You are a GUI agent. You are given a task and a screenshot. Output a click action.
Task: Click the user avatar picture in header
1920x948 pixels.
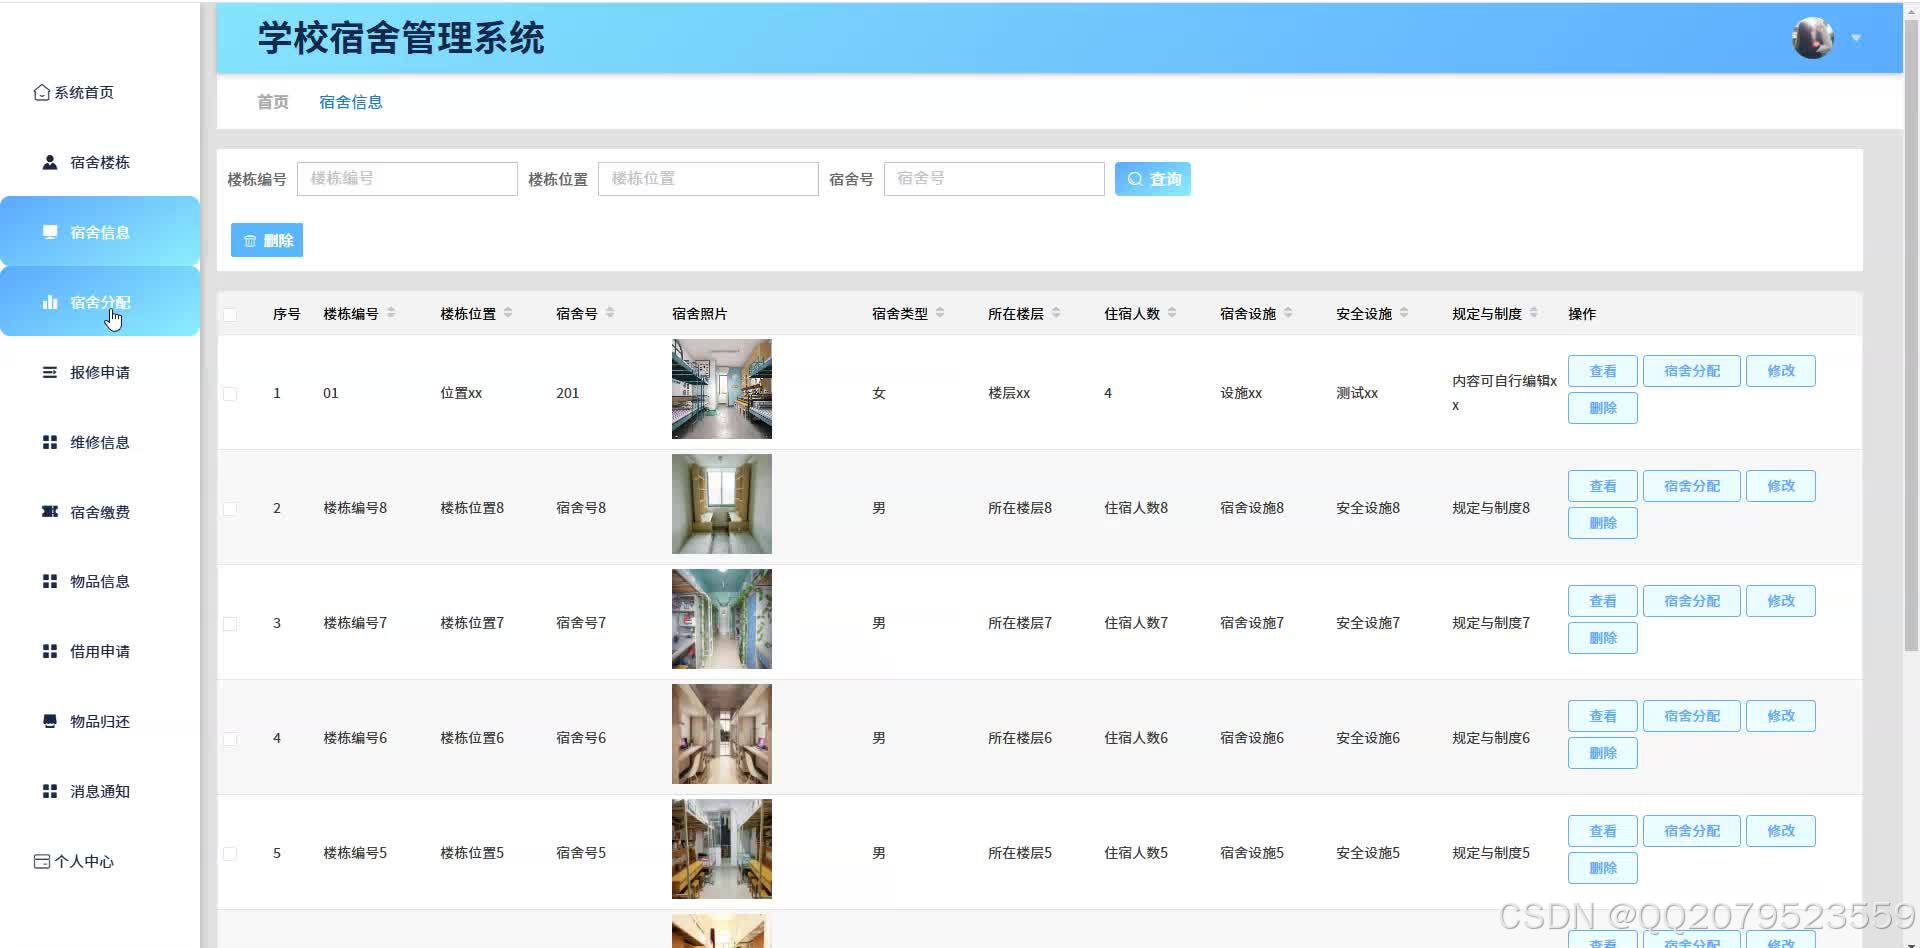[1812, 38]
